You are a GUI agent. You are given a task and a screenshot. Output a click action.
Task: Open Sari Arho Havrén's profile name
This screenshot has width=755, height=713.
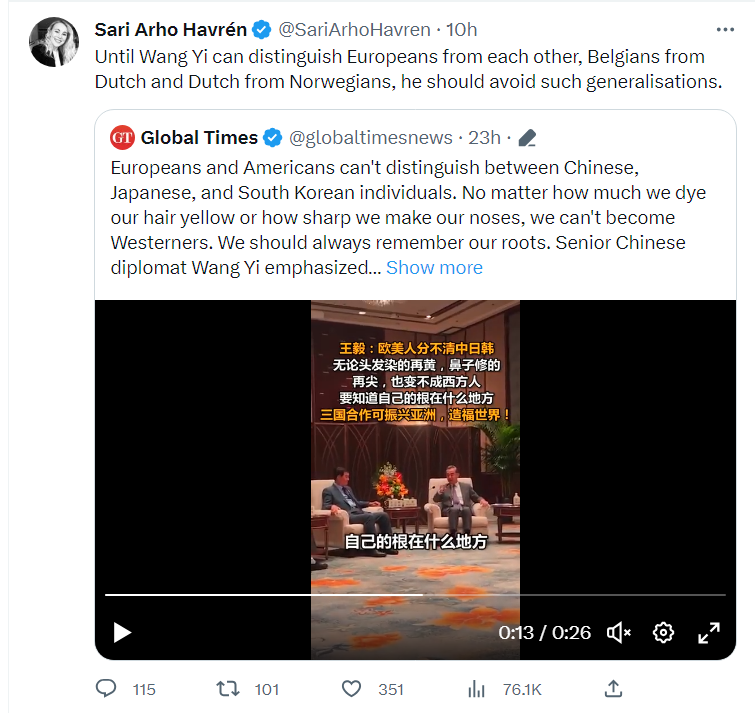point(170,29)
